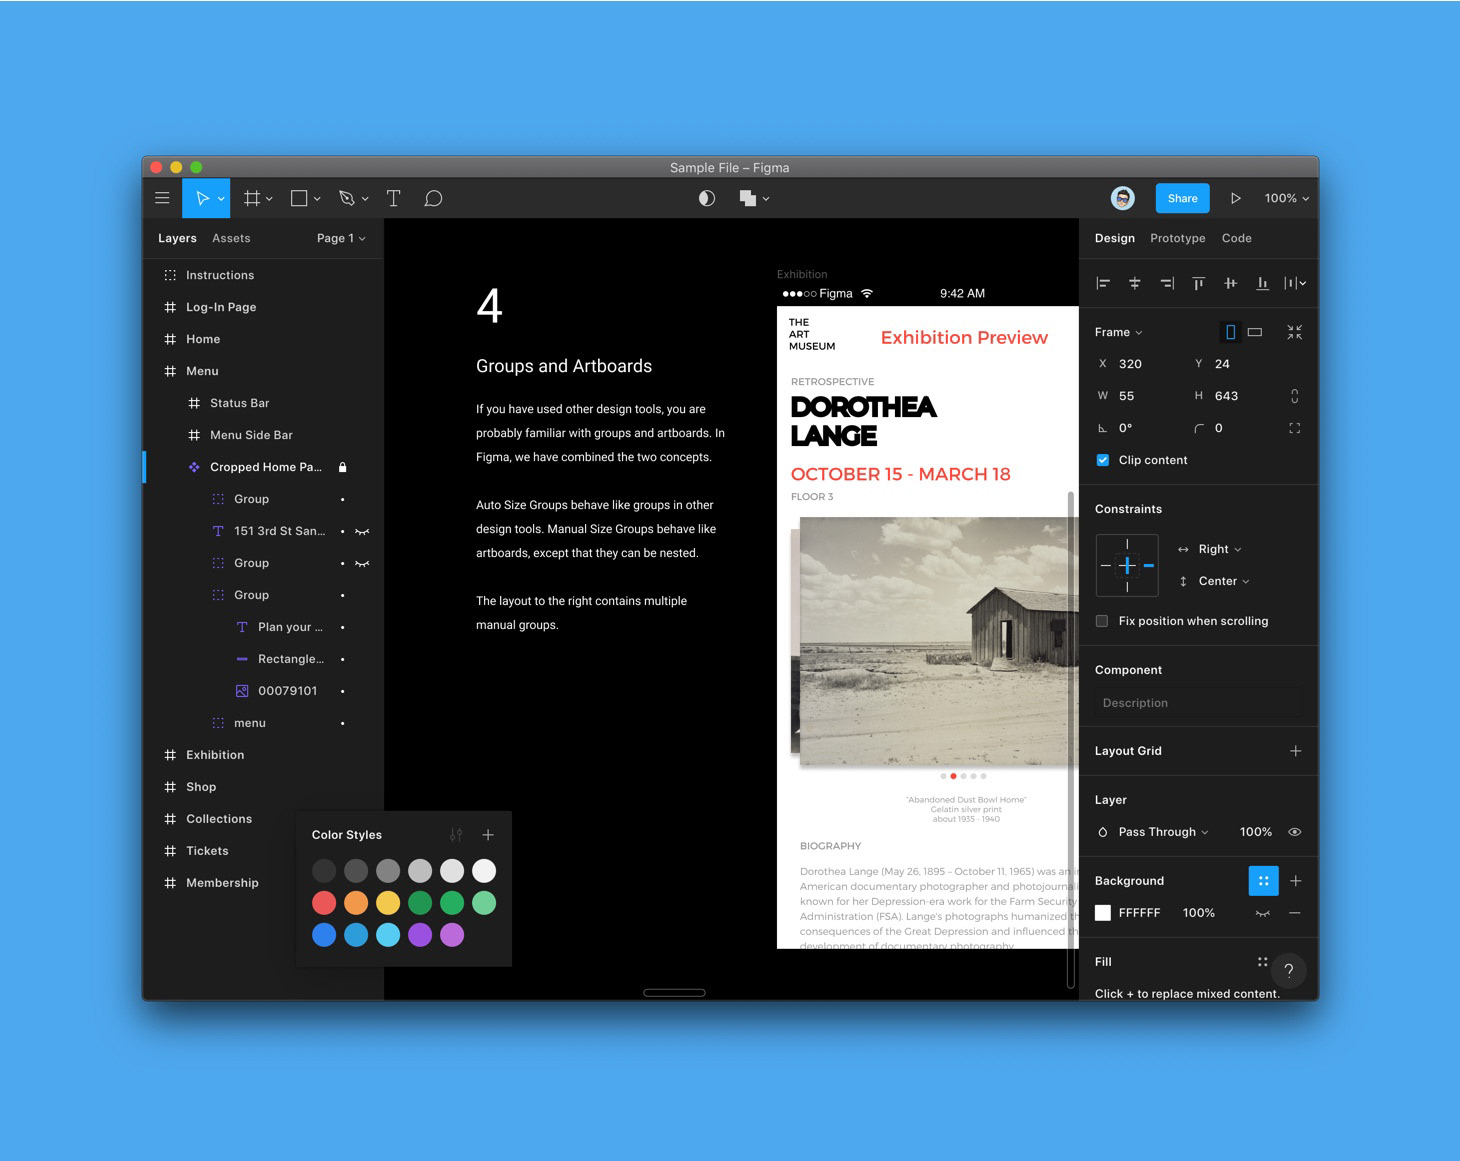Pick the red color style swatch
The image size is (1460, 1161).
point(324,903)
